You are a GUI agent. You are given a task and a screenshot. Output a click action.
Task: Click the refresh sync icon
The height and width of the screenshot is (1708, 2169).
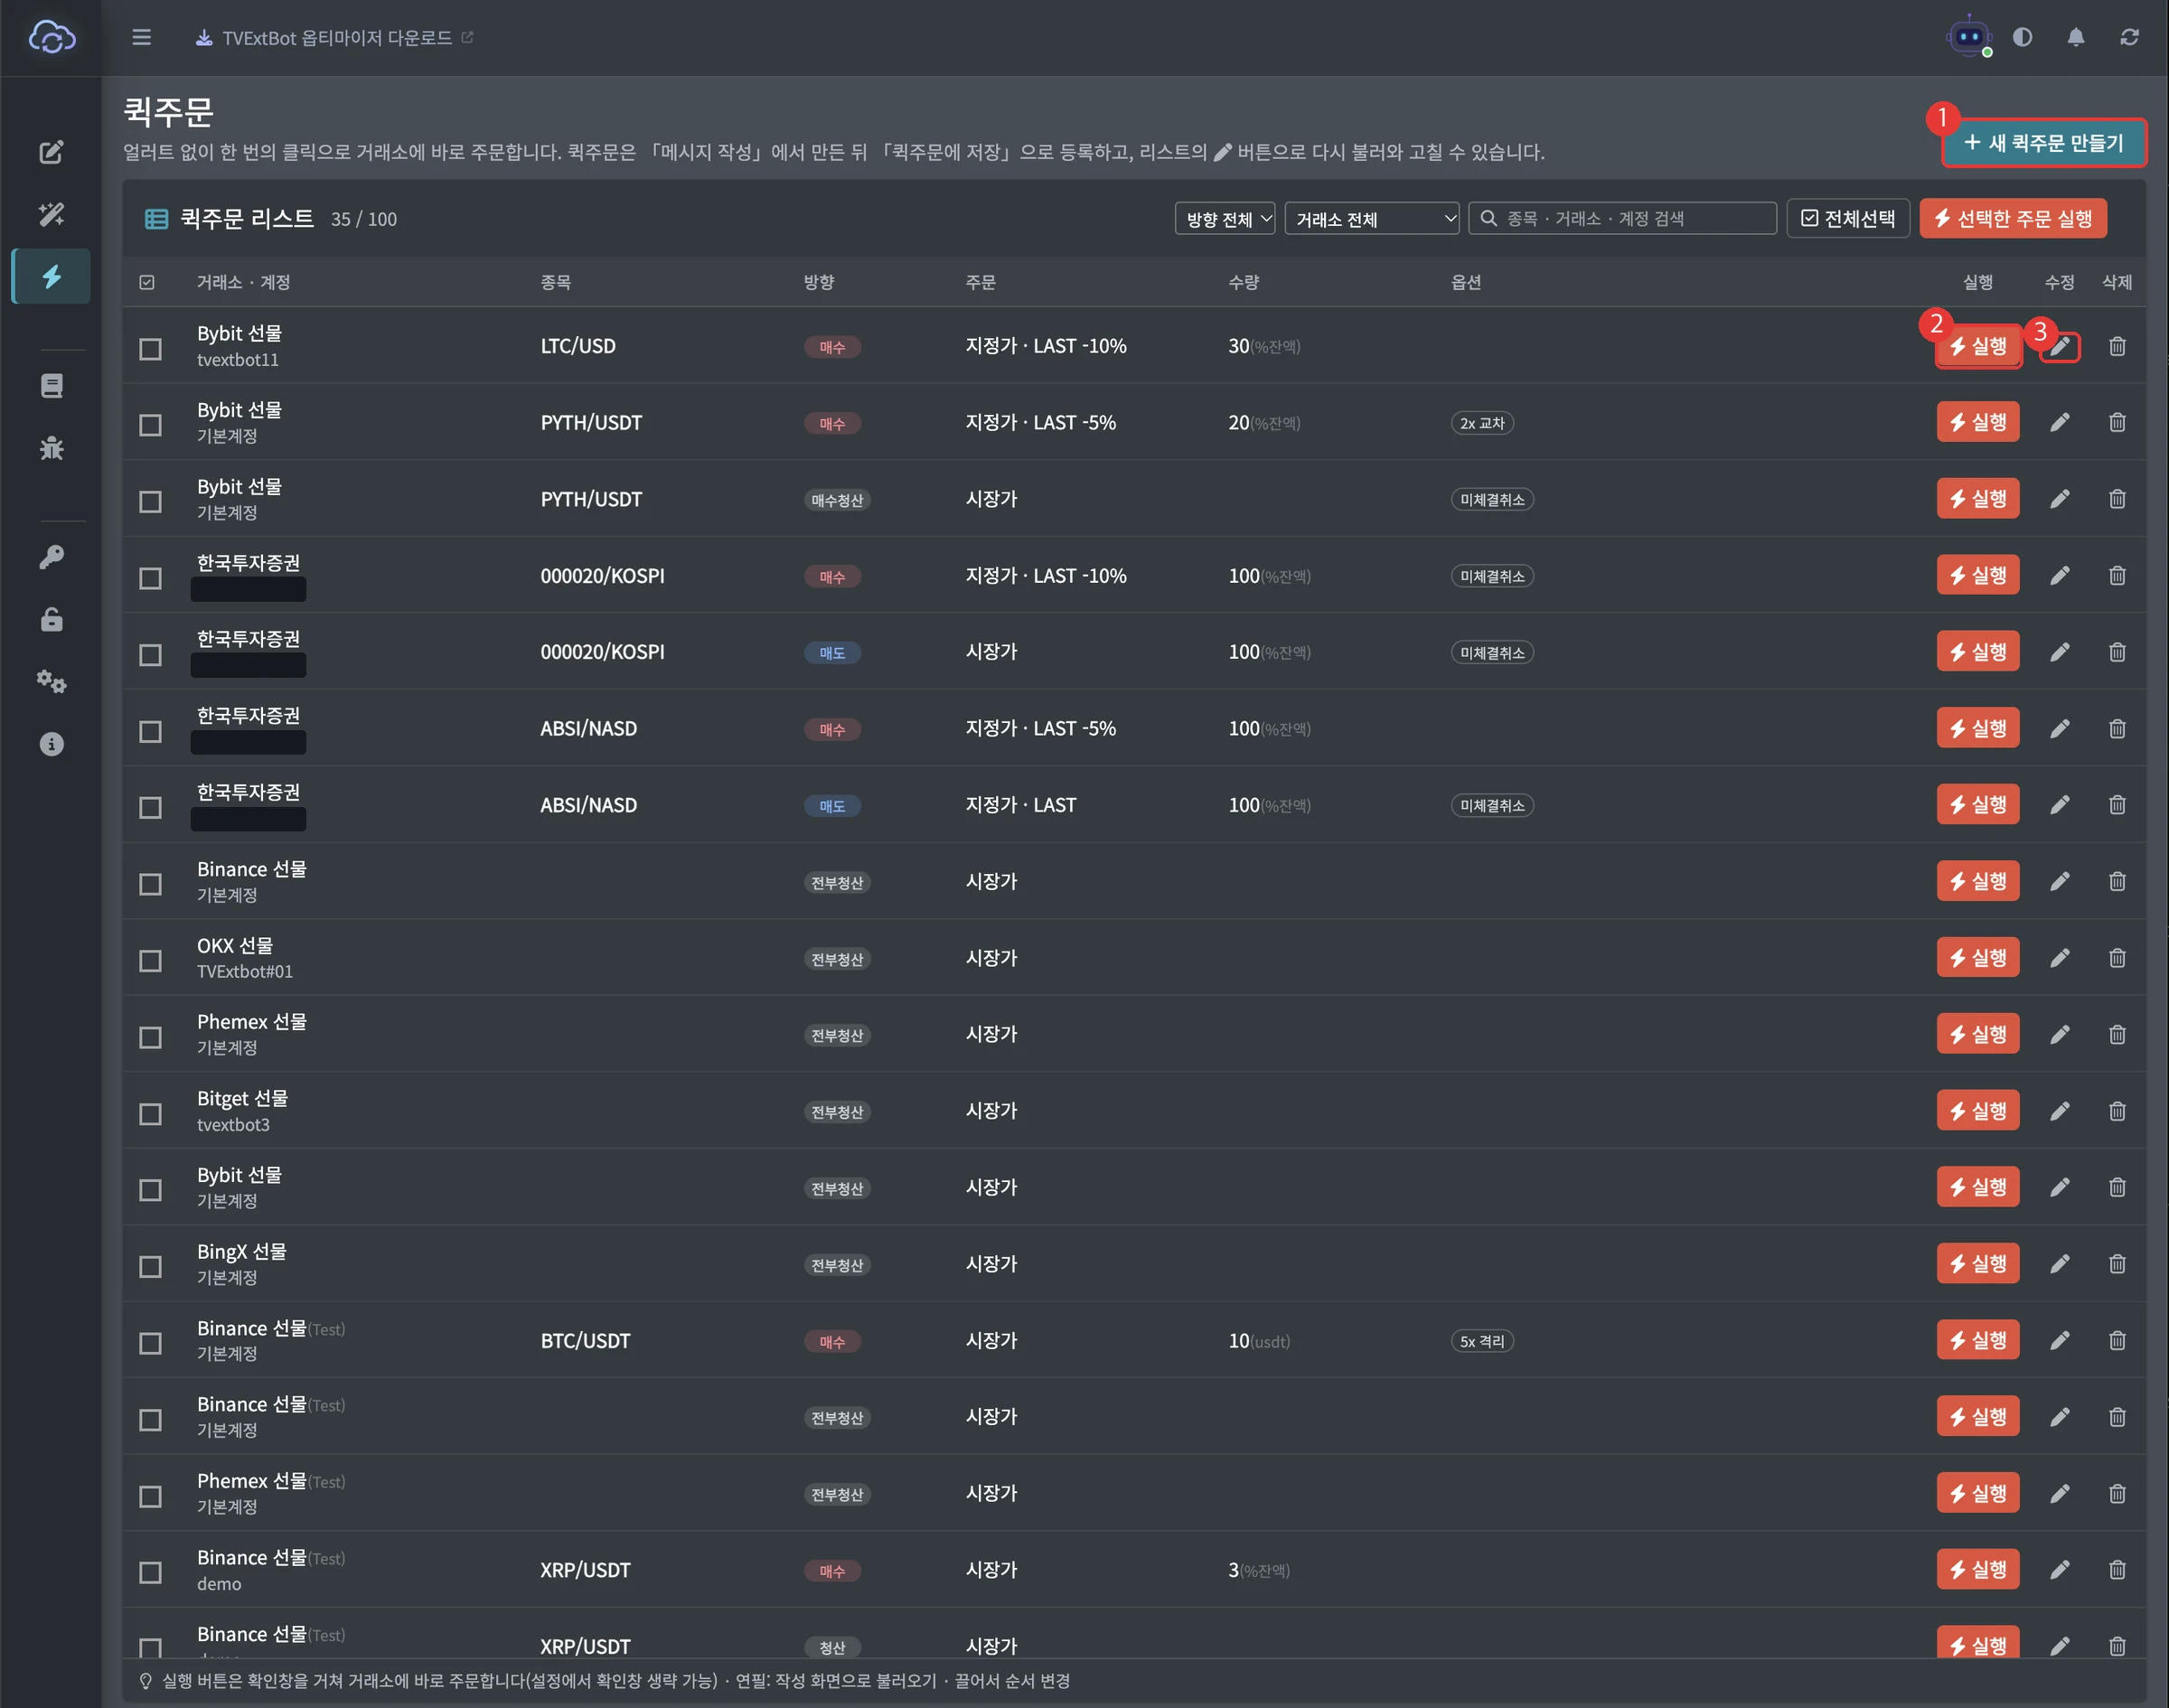click(x=2129, y=37)
